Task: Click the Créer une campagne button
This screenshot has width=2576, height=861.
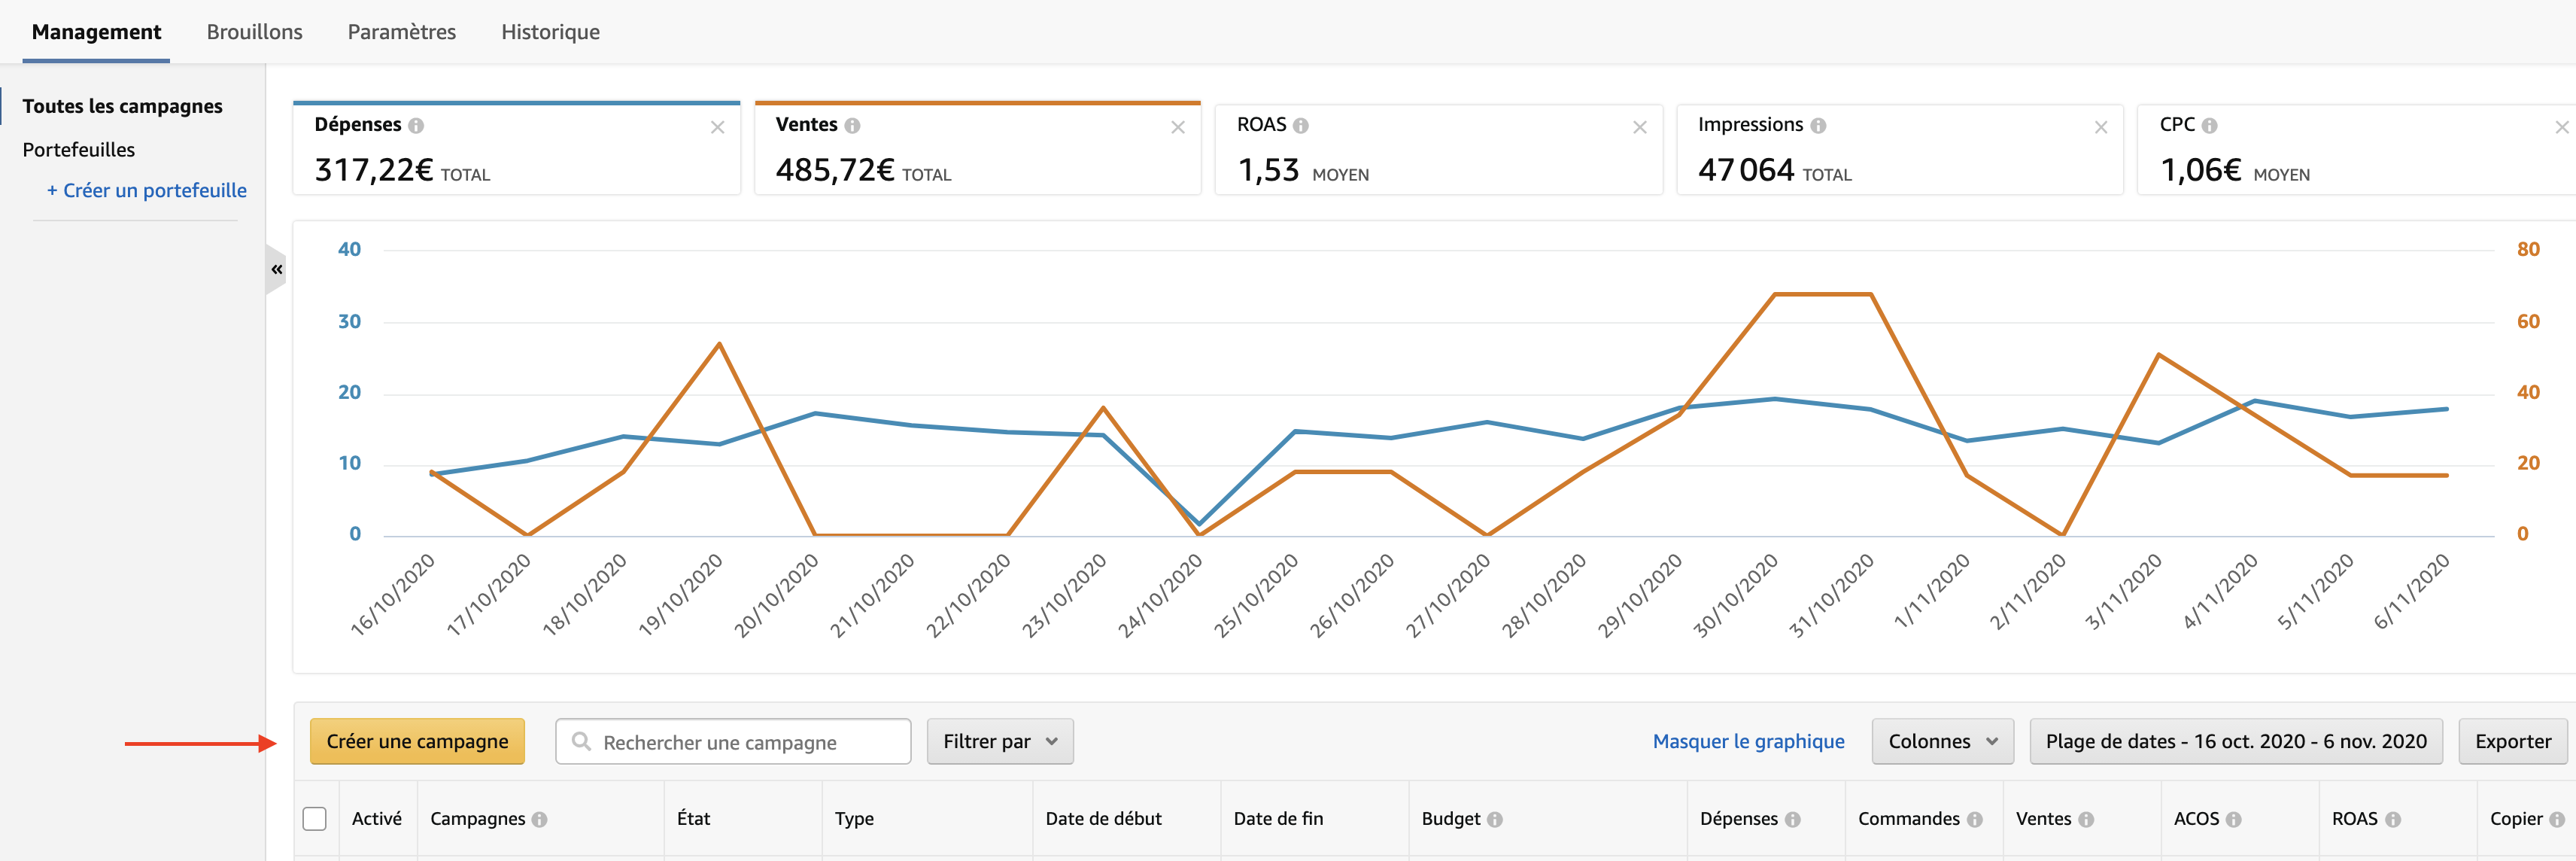Action: coord(417,741)
